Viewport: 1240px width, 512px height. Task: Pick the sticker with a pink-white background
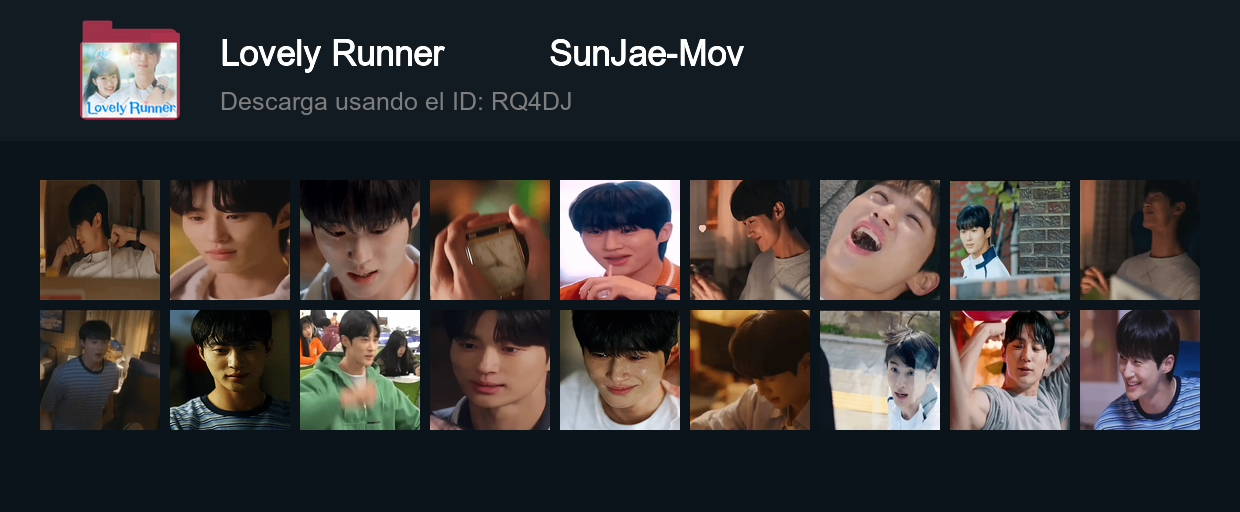[620, 240]
